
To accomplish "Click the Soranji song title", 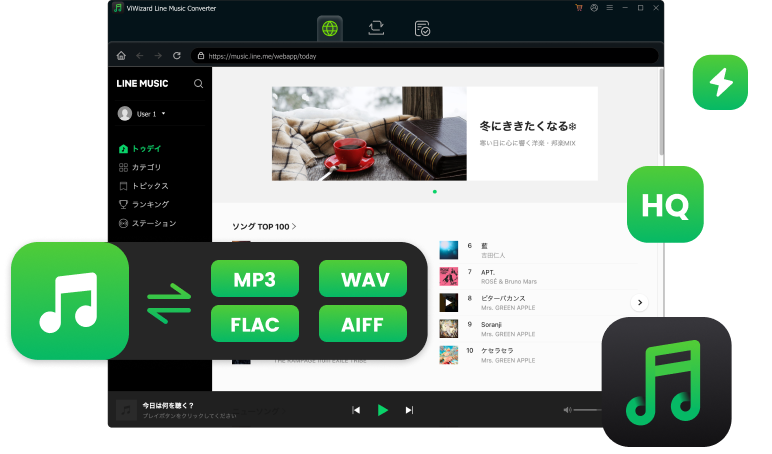I will 491,324.
